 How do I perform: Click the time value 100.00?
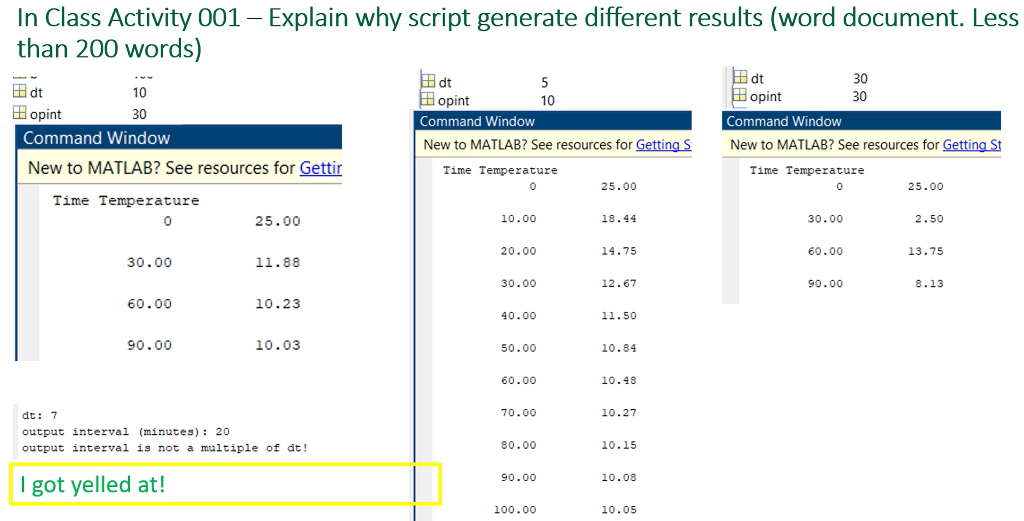[x=515, y=509]
